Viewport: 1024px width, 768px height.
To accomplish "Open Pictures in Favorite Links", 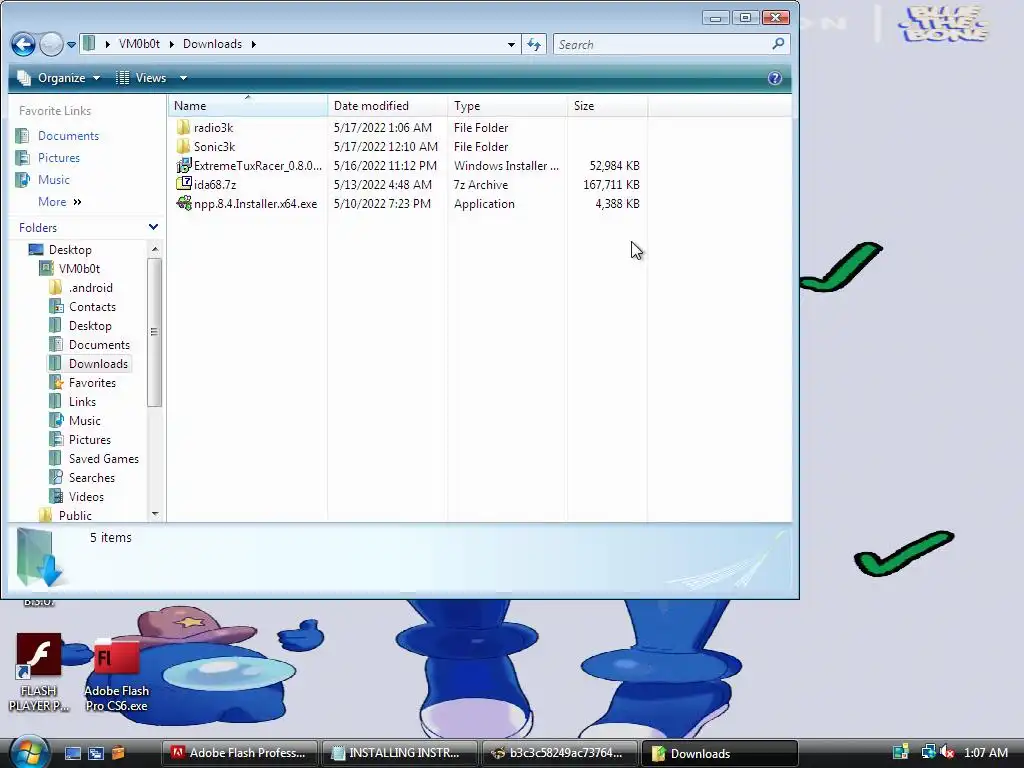I will tap(59, 157).
